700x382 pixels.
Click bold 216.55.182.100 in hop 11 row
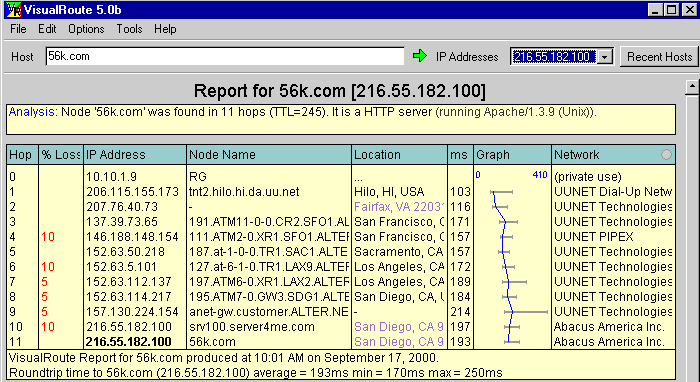pos(129,342)
